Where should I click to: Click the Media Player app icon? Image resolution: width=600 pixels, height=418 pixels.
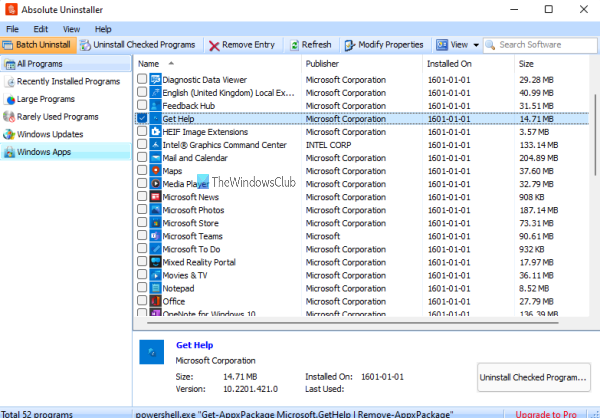(x=155, y=184)
